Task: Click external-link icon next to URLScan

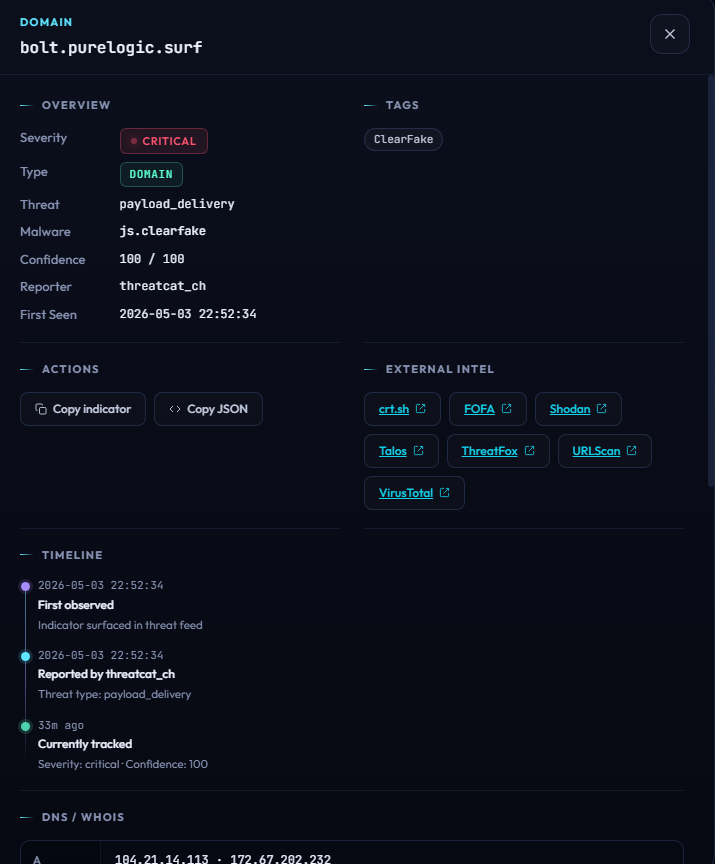Action: [x=632, y=450]
